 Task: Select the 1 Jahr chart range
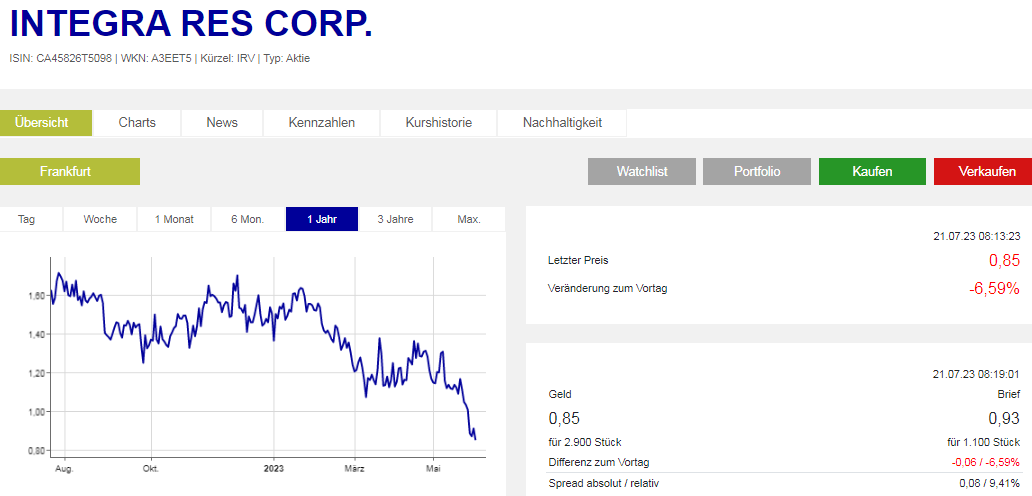click(x=322, y=219)
